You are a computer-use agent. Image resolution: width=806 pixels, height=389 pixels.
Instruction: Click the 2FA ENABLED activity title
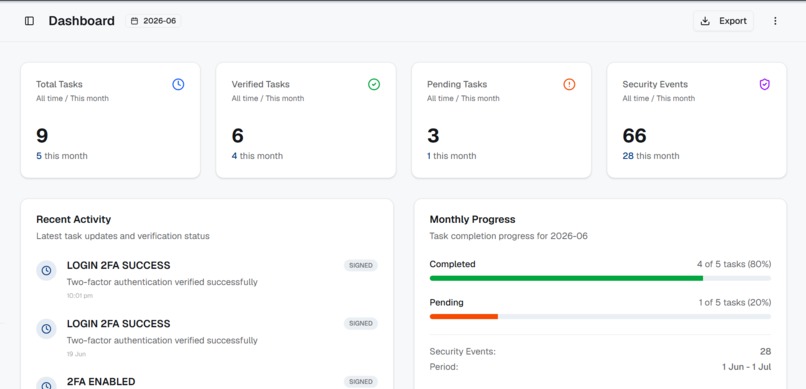click(101, 382)
